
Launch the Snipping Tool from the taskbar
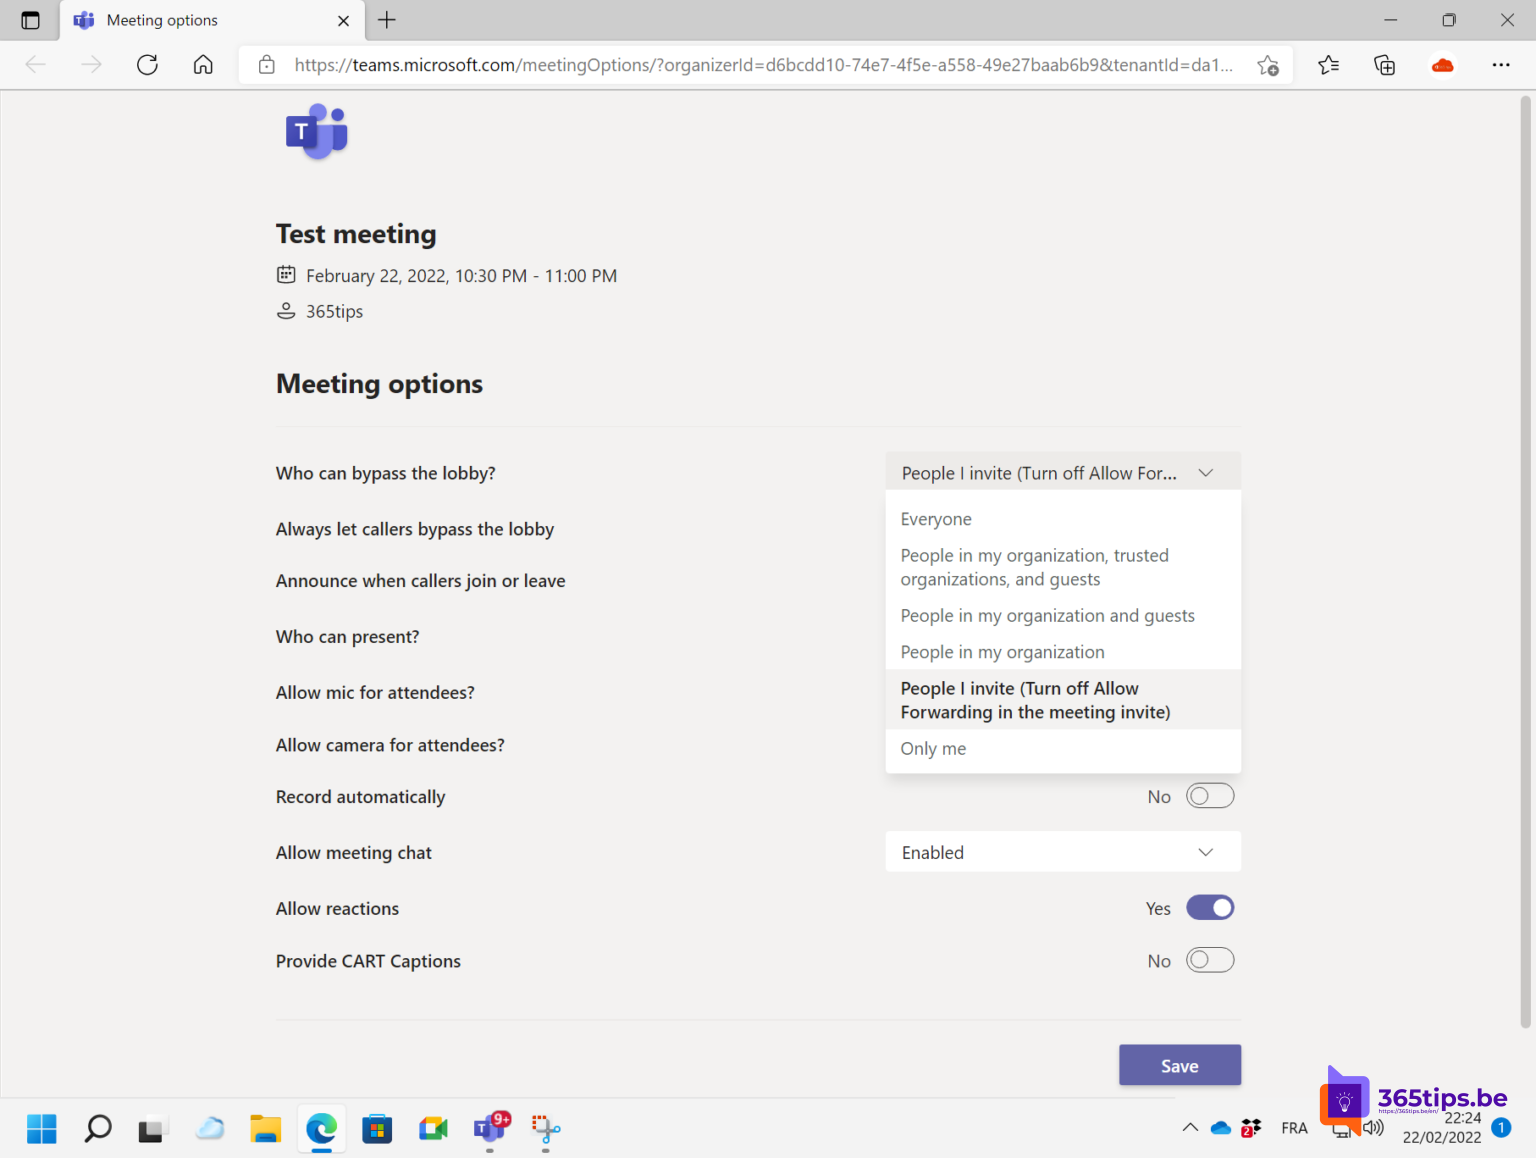click(545, 1128)
